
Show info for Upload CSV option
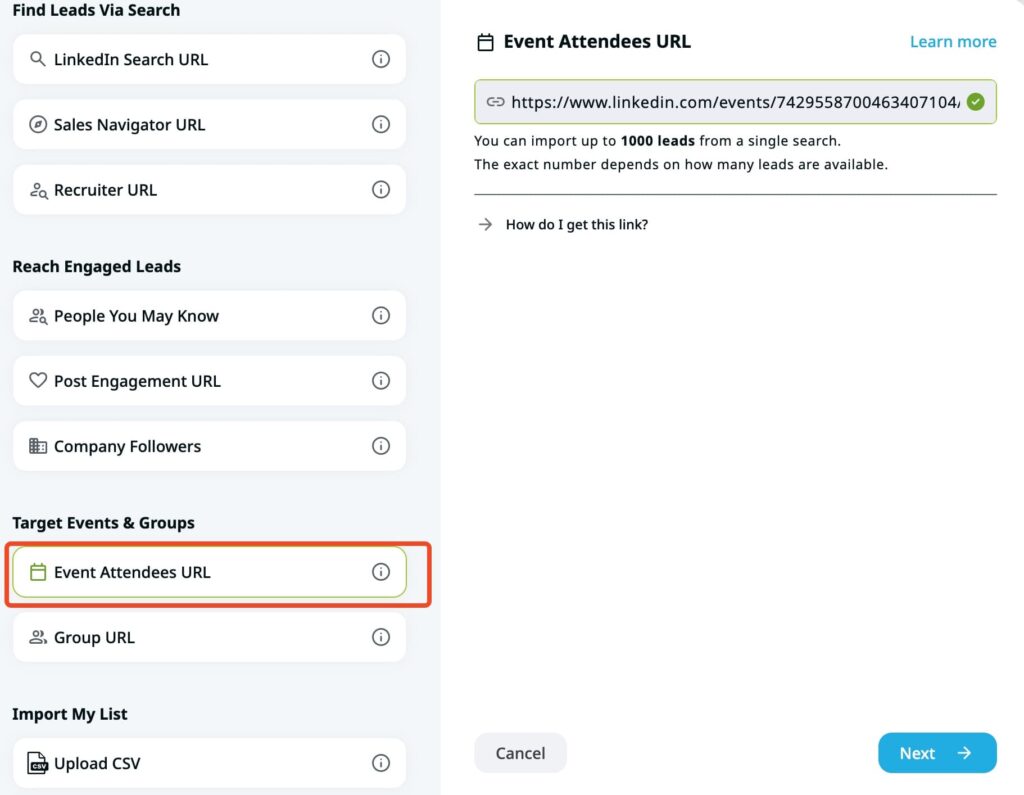(x=380, y=763)
